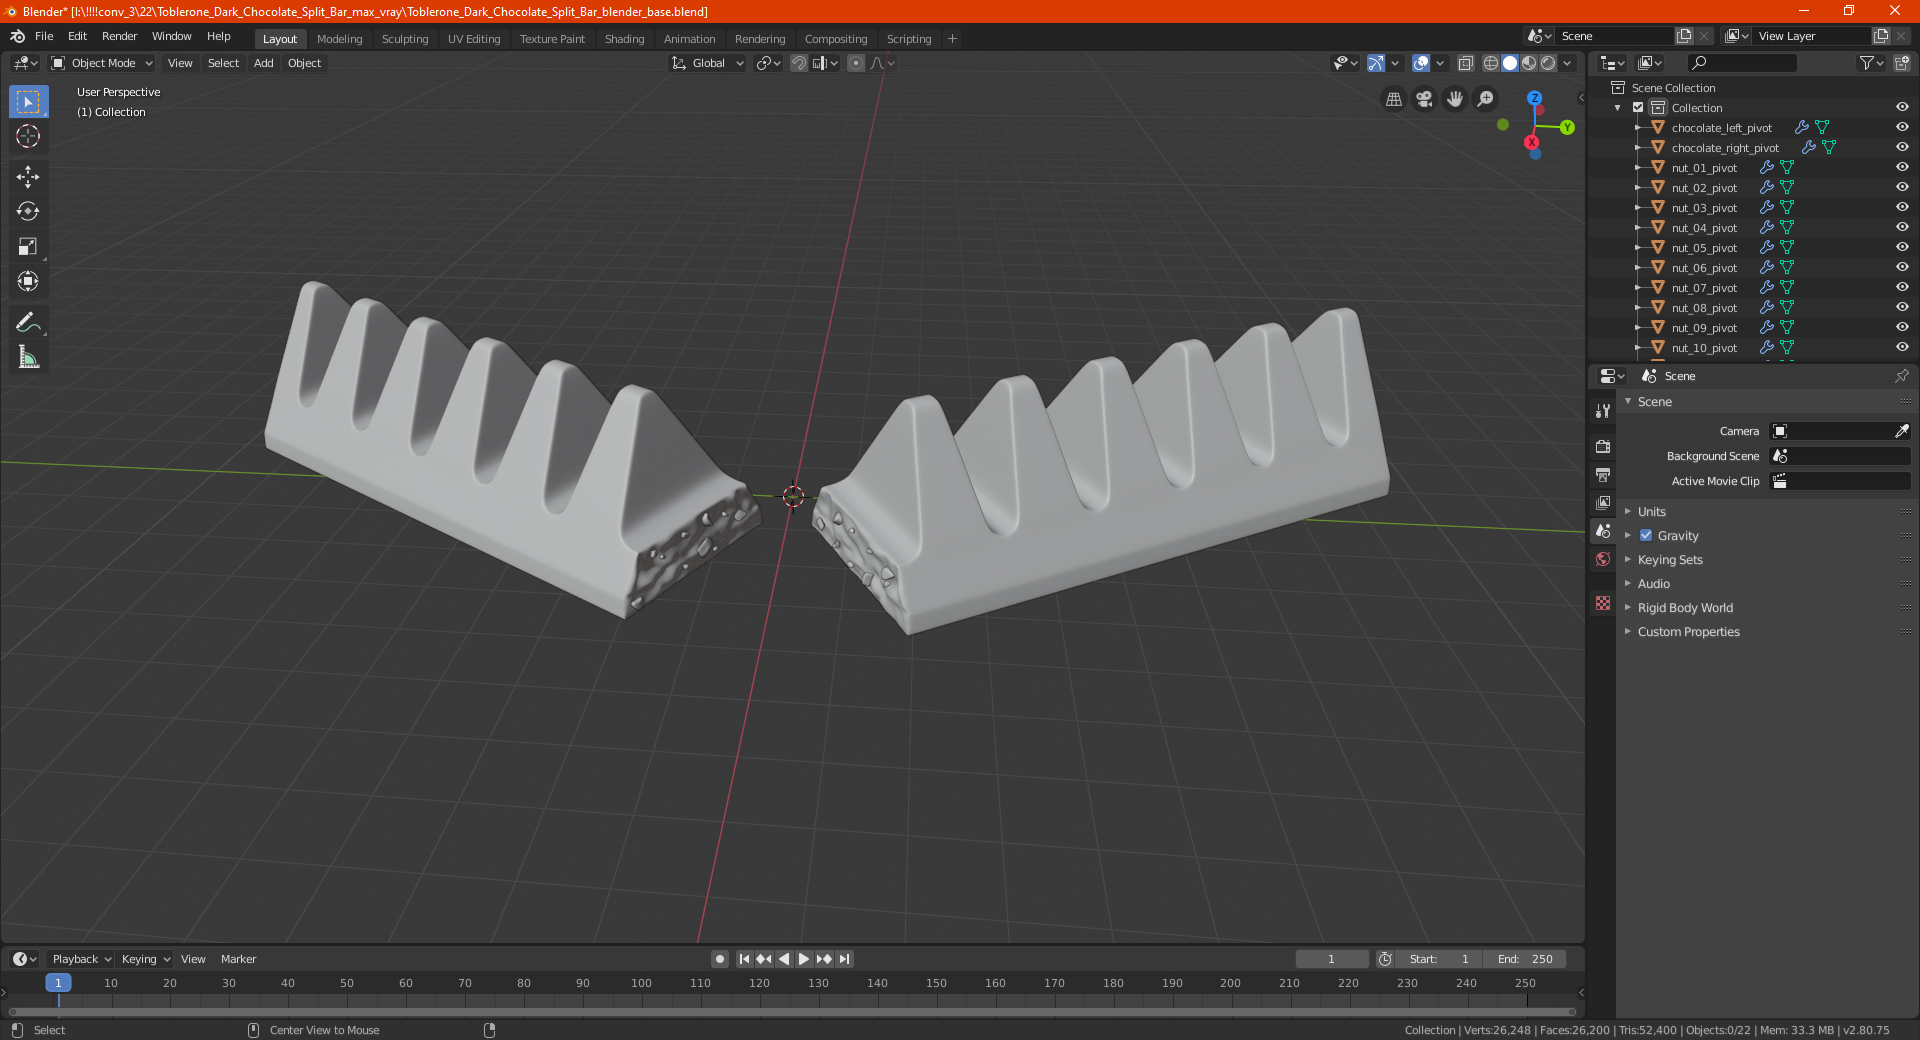This screenshot has height=1040, width=1920.
Task: Switch to rendered viewport shading
Action: coord(1548,63)
